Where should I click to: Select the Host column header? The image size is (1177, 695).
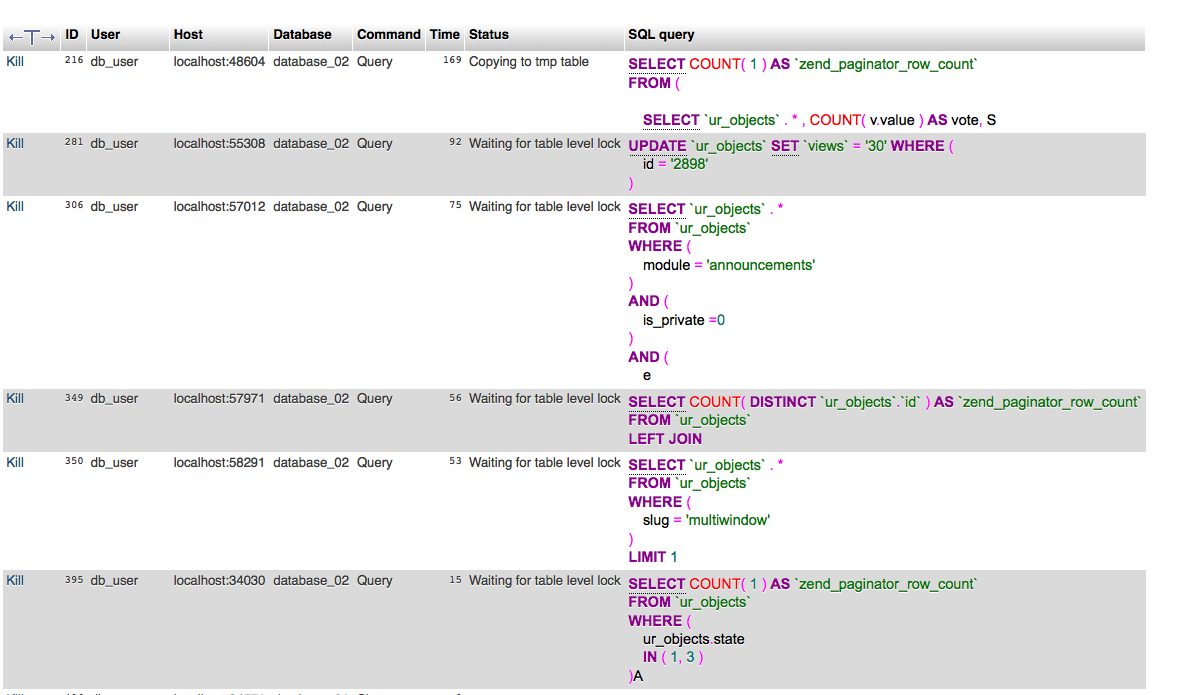click(x=188, y=35)
